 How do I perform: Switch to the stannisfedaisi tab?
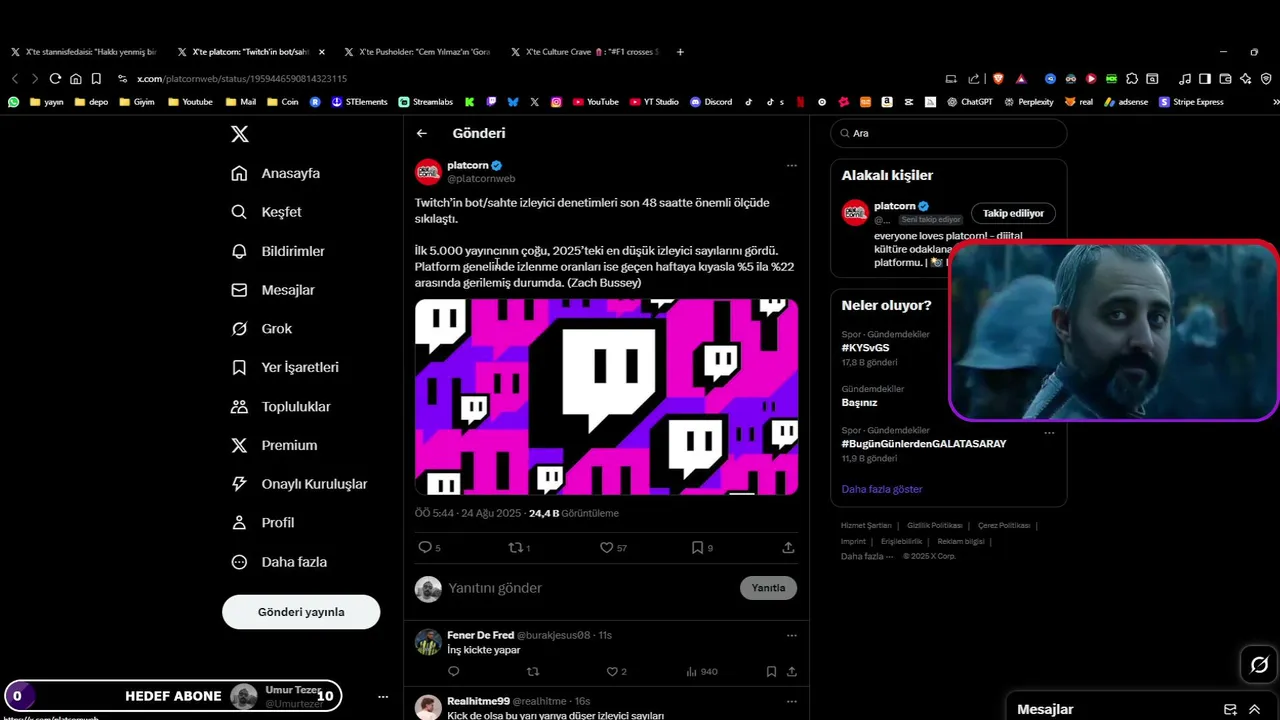83,52
